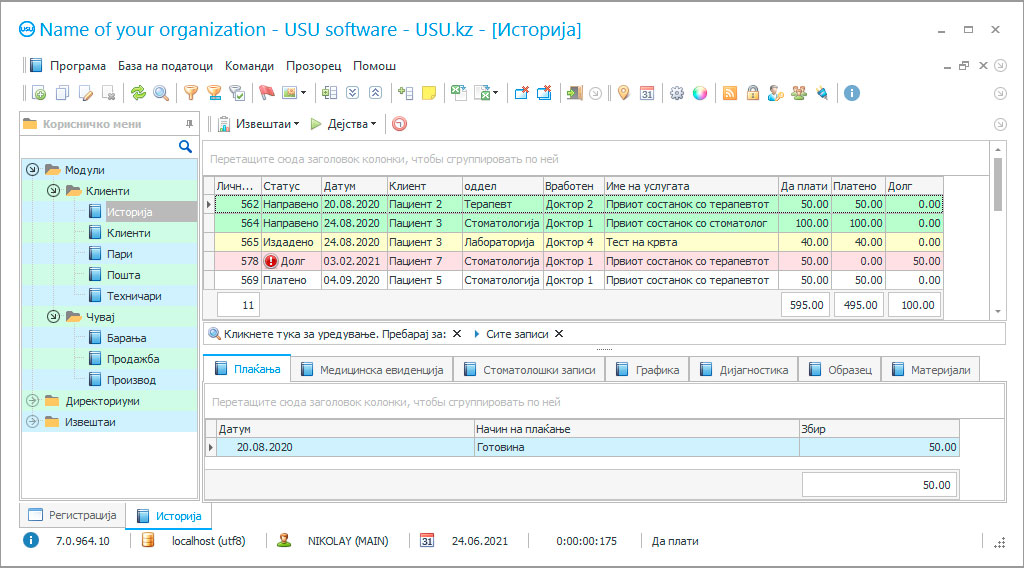Expand the Директориуми tree node

(32, 401)
